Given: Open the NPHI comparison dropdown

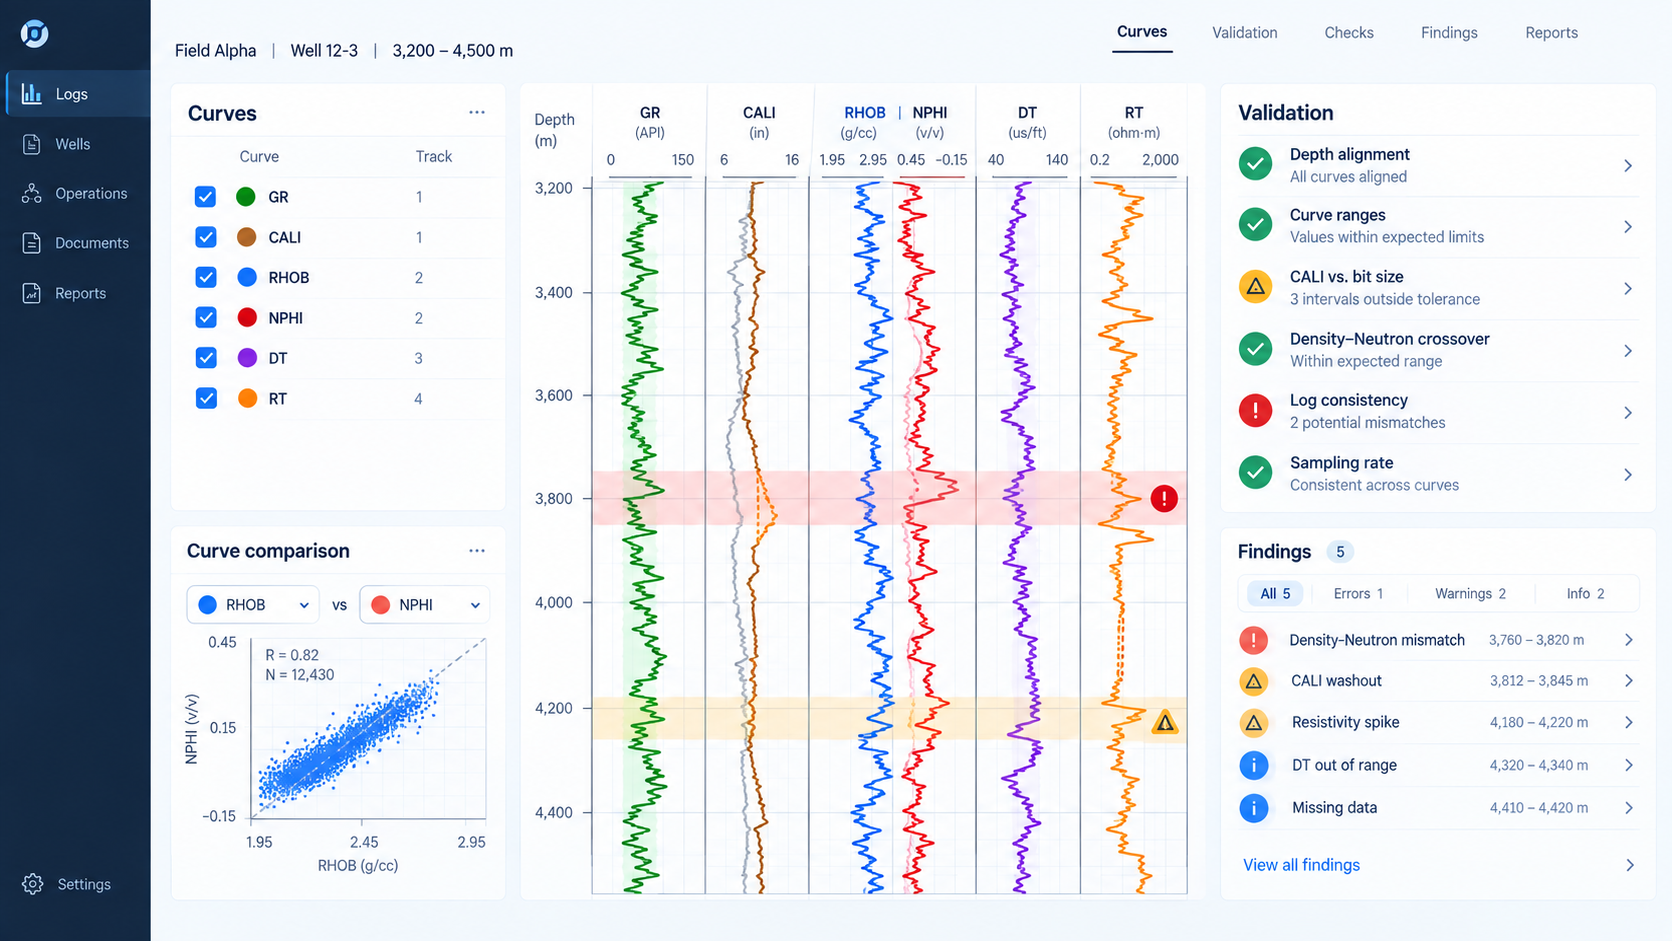Looking at the screenshot, I should click(424, 605).
